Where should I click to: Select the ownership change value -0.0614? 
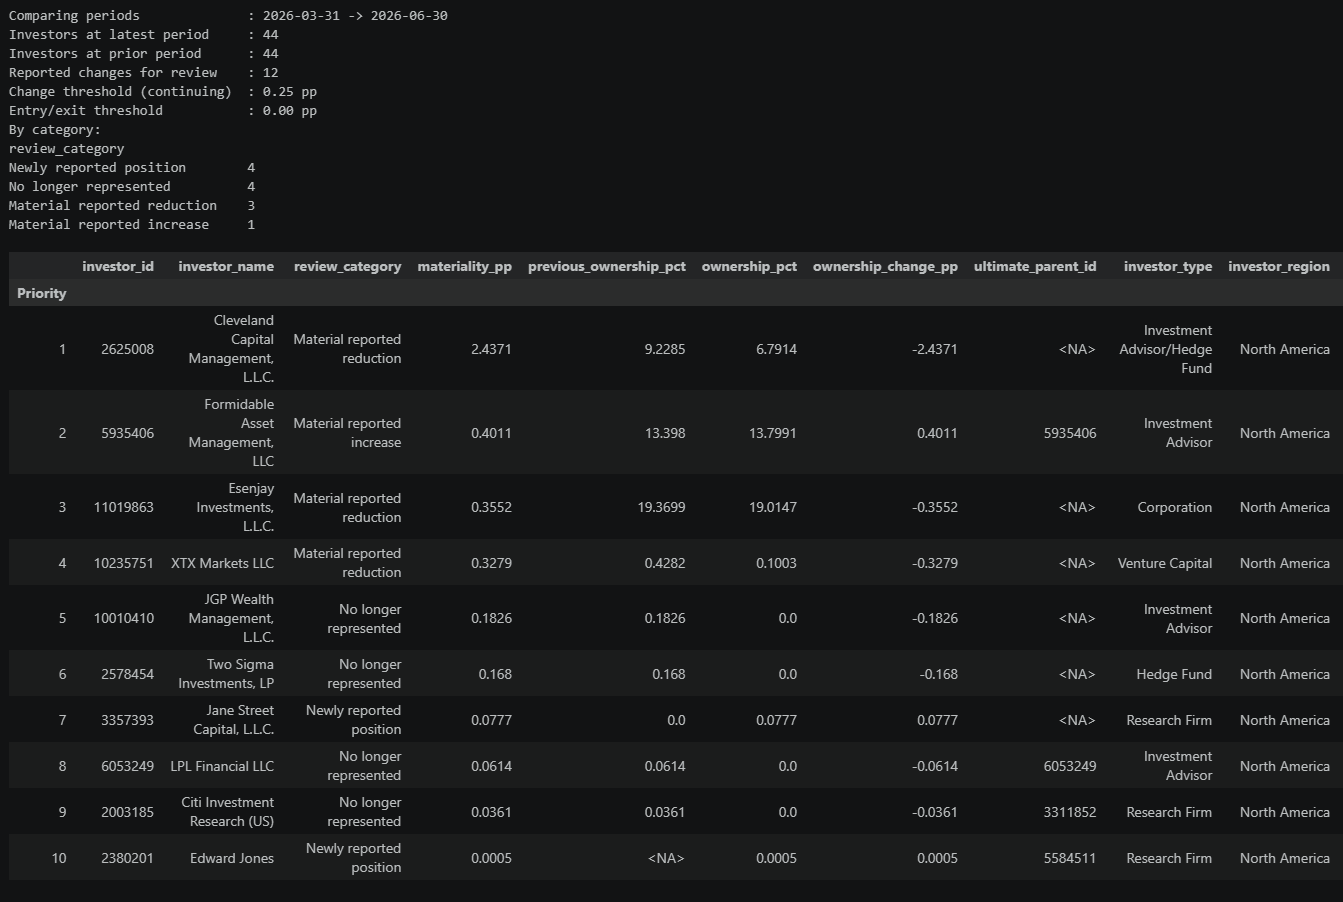[933, 766]
